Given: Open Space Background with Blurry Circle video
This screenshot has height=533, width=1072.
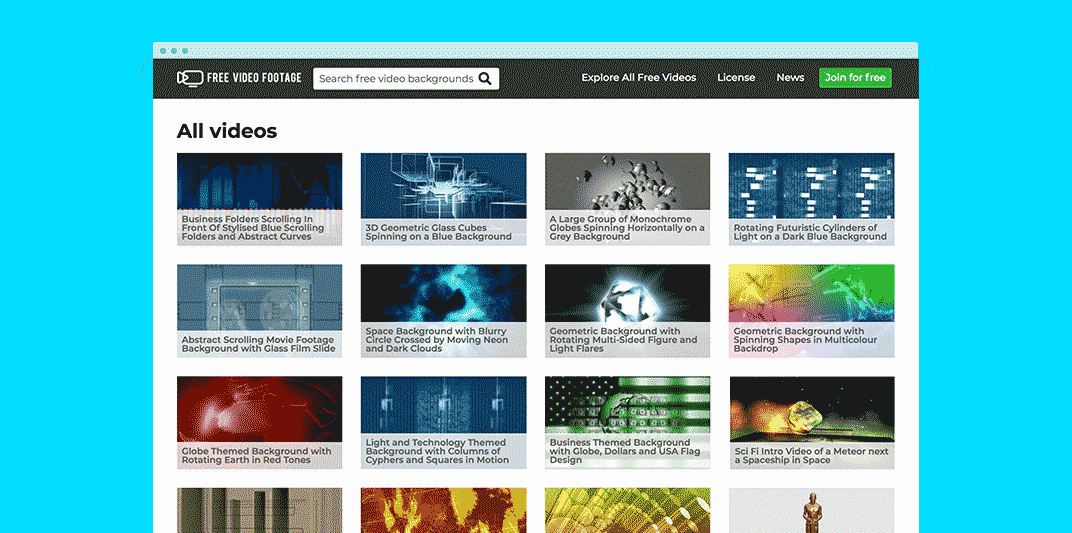Looking at the screenshot, I should [x=443, y=311].
